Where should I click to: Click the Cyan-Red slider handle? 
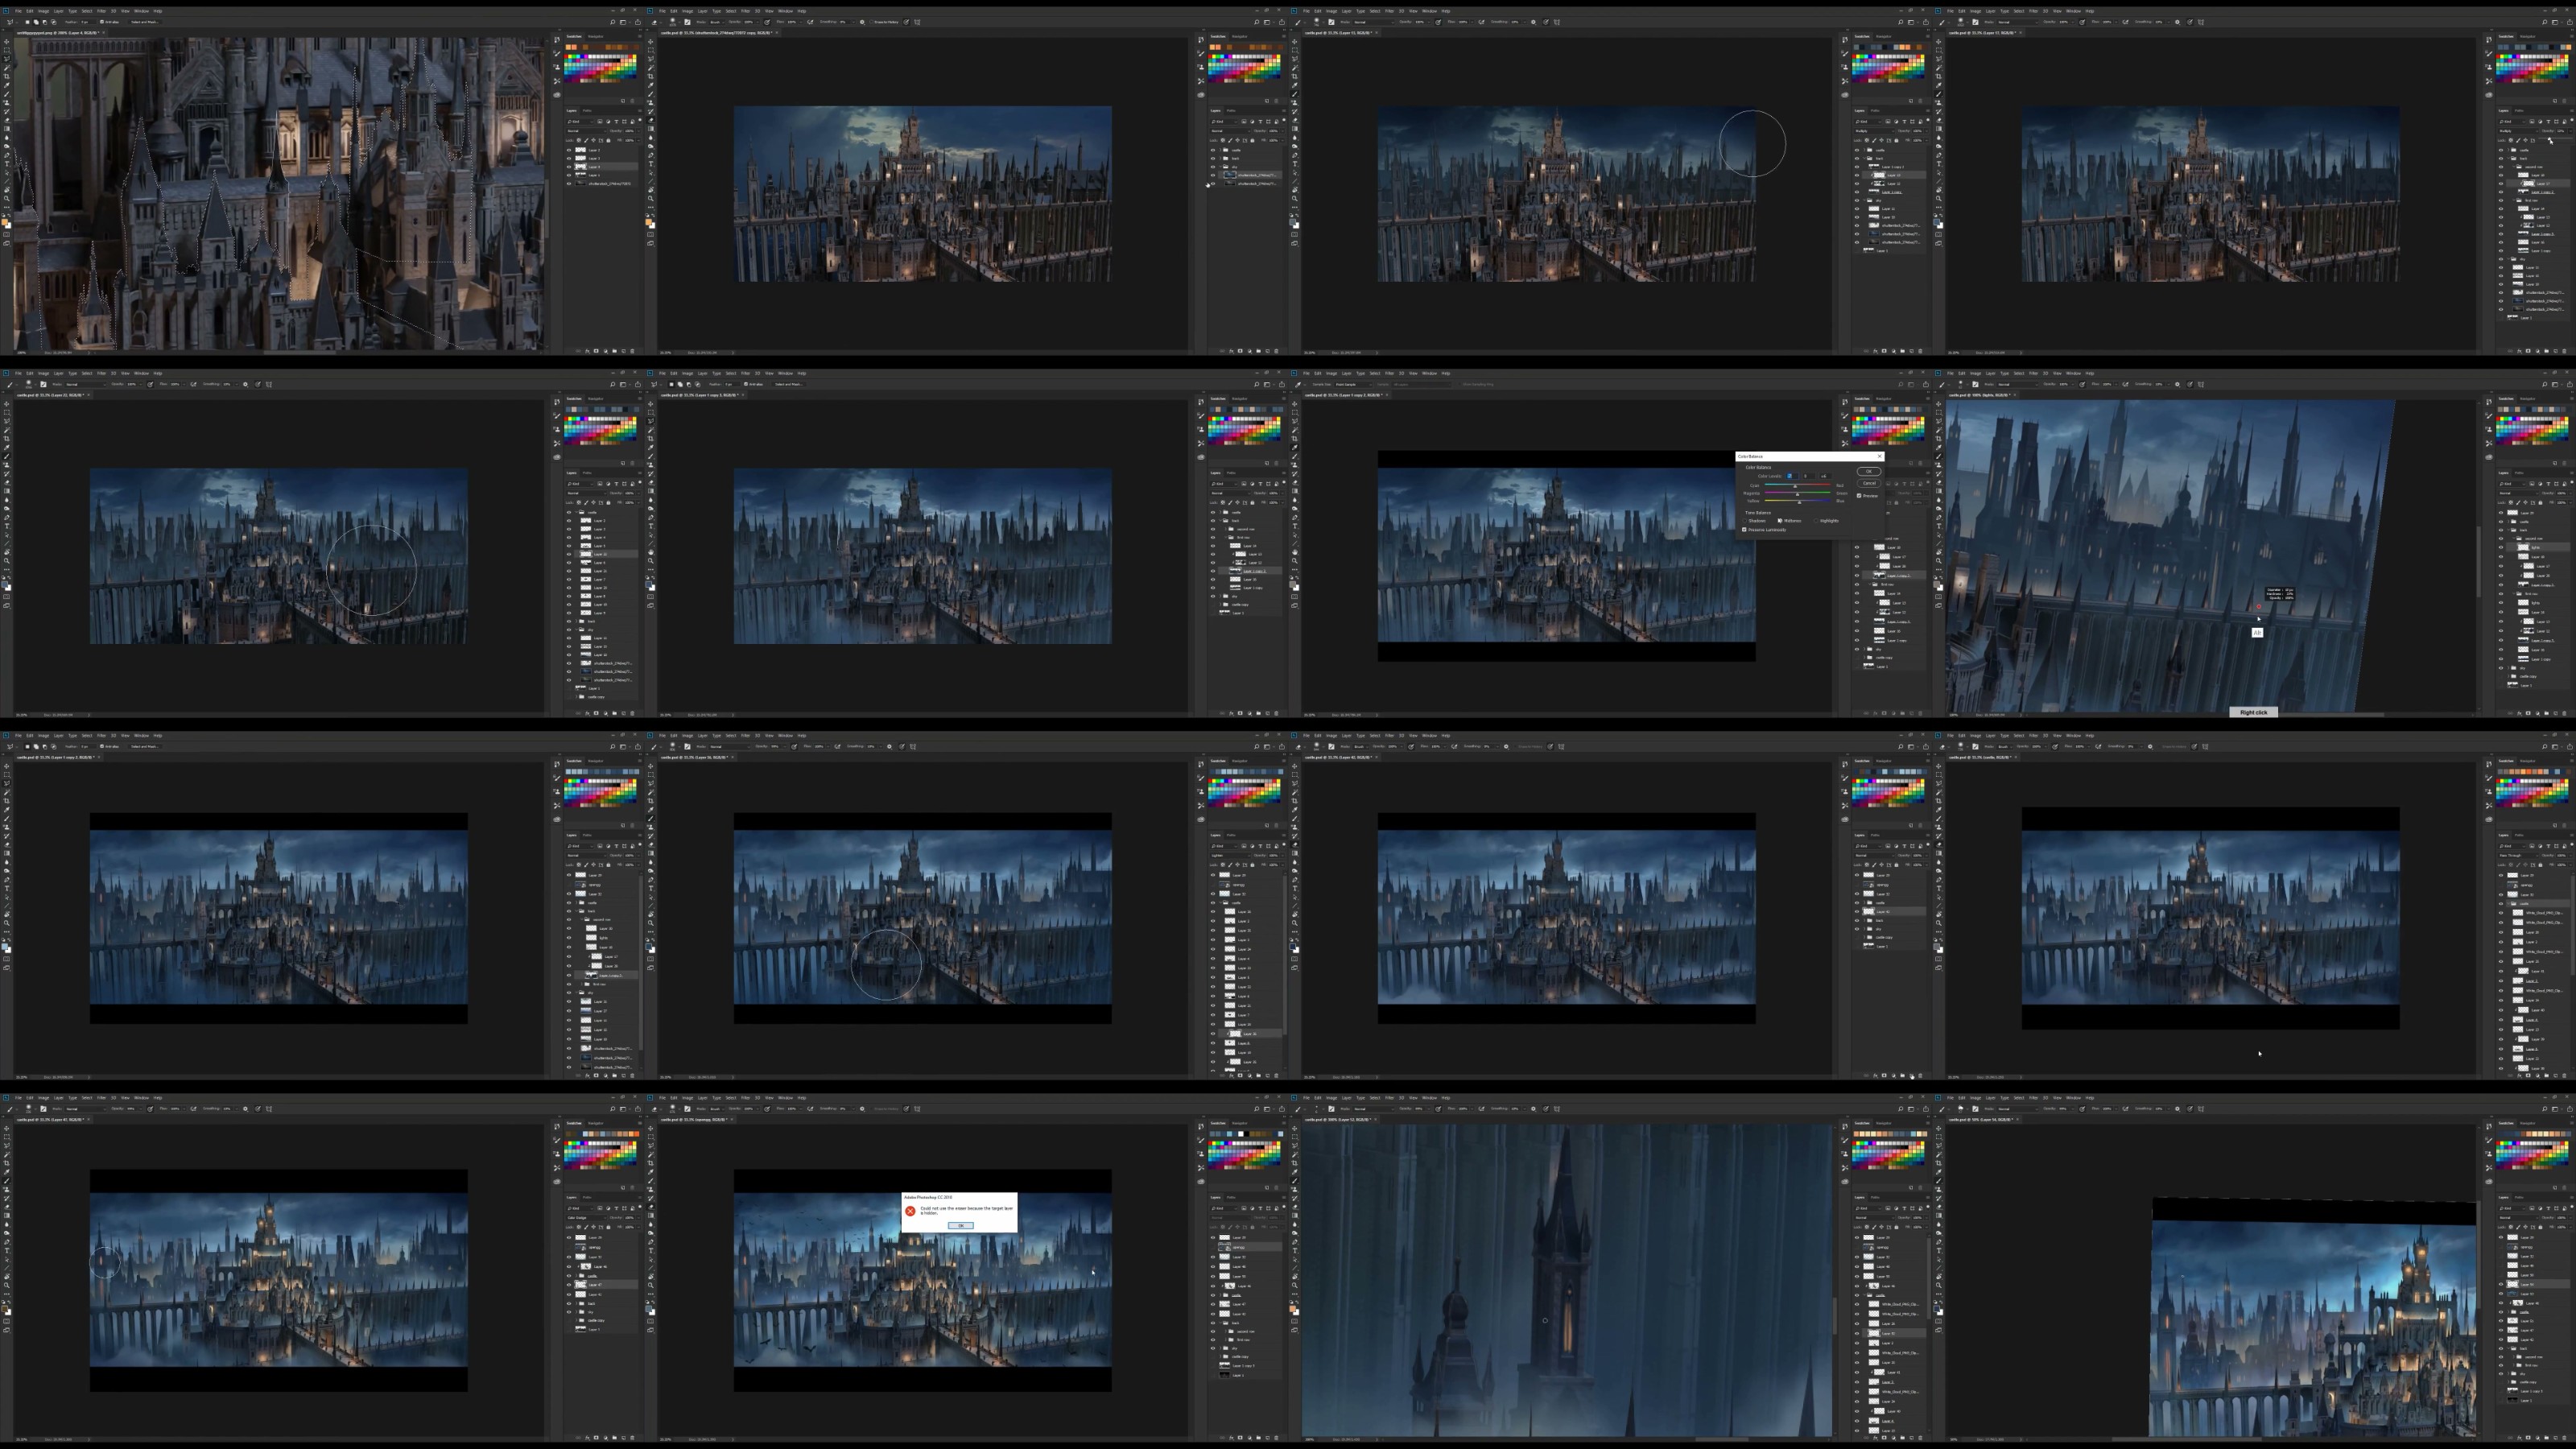coord(1796,486)
